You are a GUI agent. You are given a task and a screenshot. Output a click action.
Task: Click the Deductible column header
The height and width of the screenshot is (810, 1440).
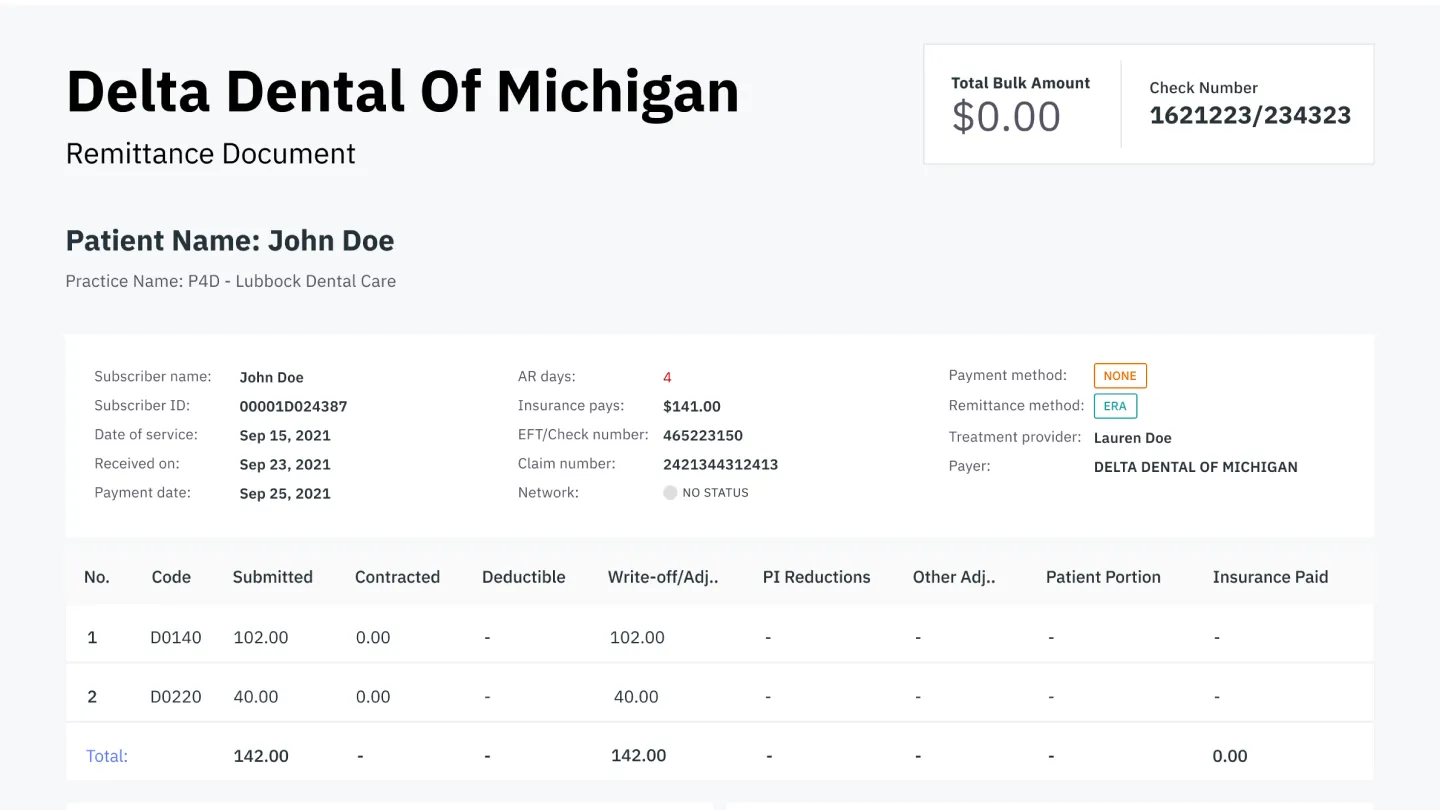pyautogui.click(x=524, y=577)
